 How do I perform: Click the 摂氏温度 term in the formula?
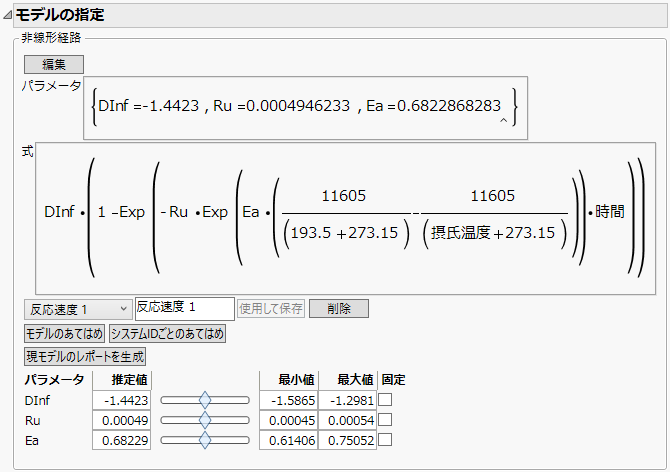460,233
